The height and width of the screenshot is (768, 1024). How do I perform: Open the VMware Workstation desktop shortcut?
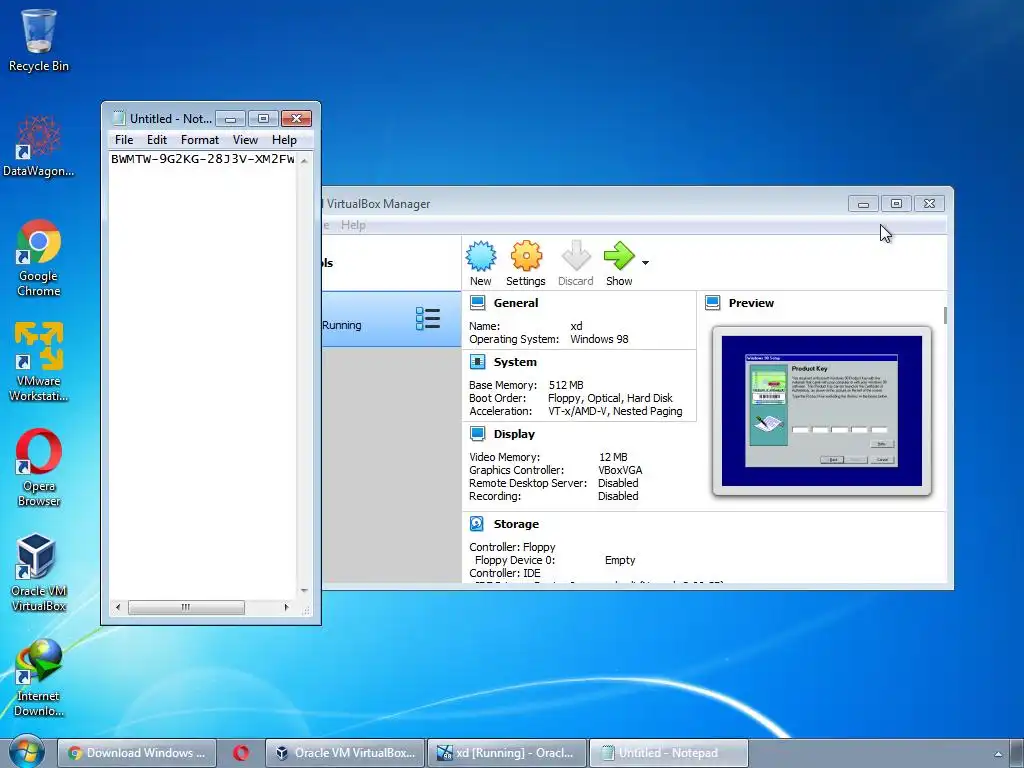pos(39,361)
